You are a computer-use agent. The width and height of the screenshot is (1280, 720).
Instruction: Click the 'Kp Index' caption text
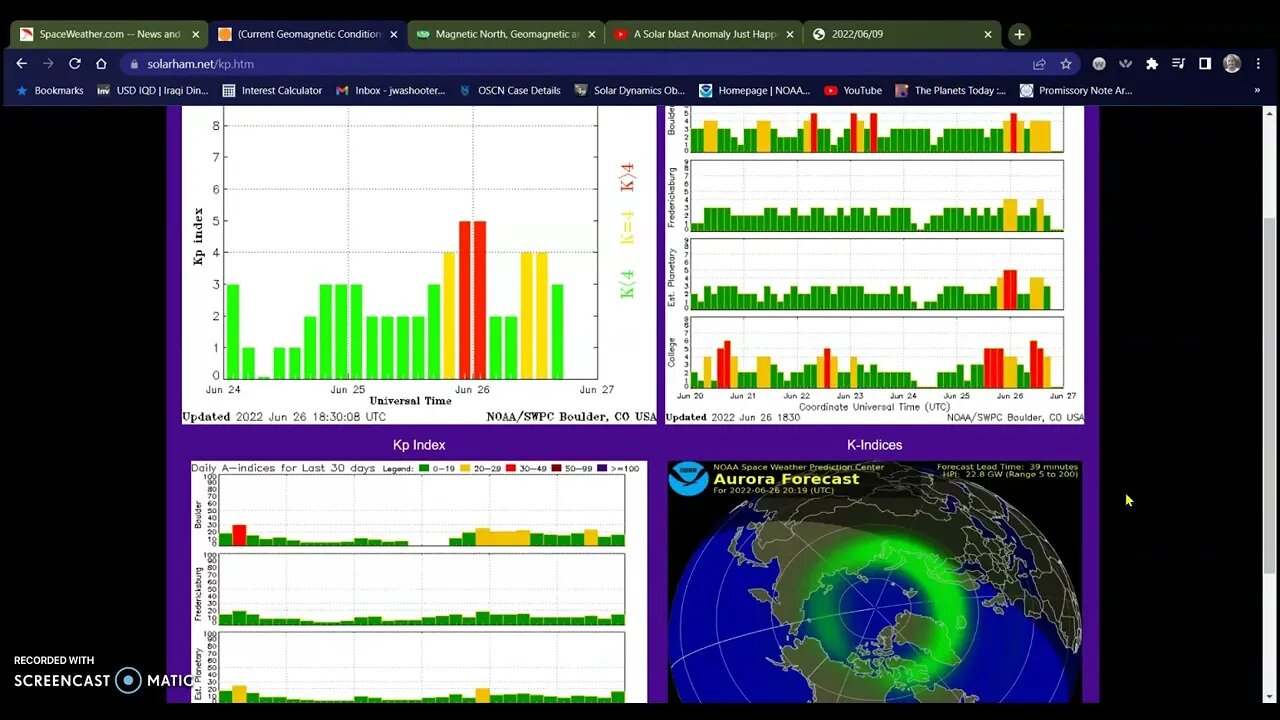tap(419, 445)
